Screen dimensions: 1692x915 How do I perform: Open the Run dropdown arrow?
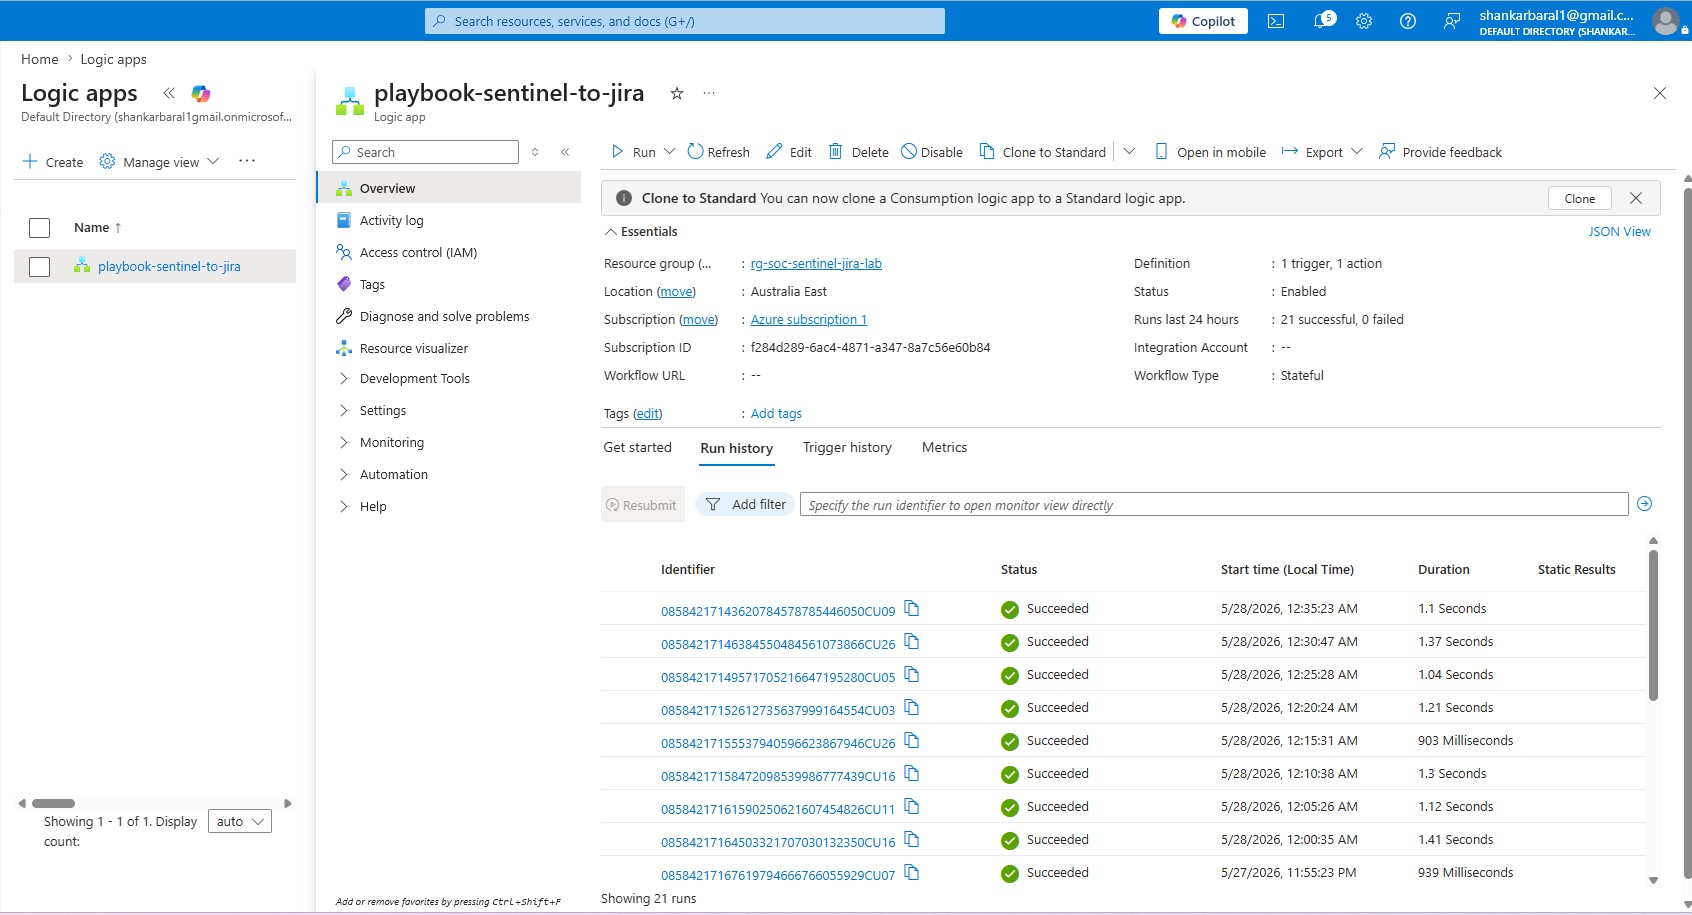[x=670, y=152]
